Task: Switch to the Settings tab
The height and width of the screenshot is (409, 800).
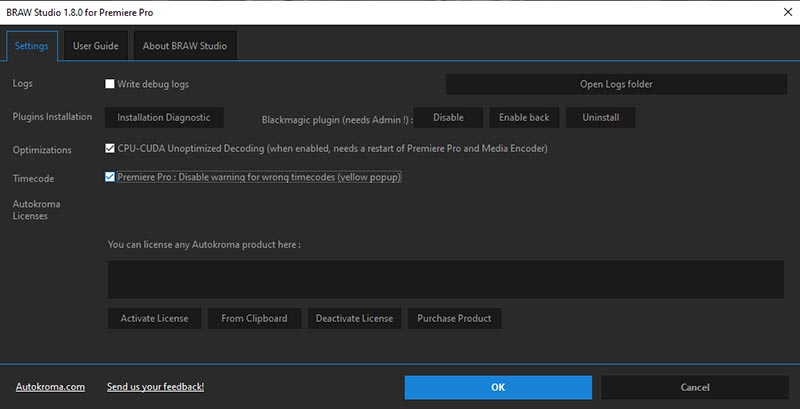Action: coord(32,46)
